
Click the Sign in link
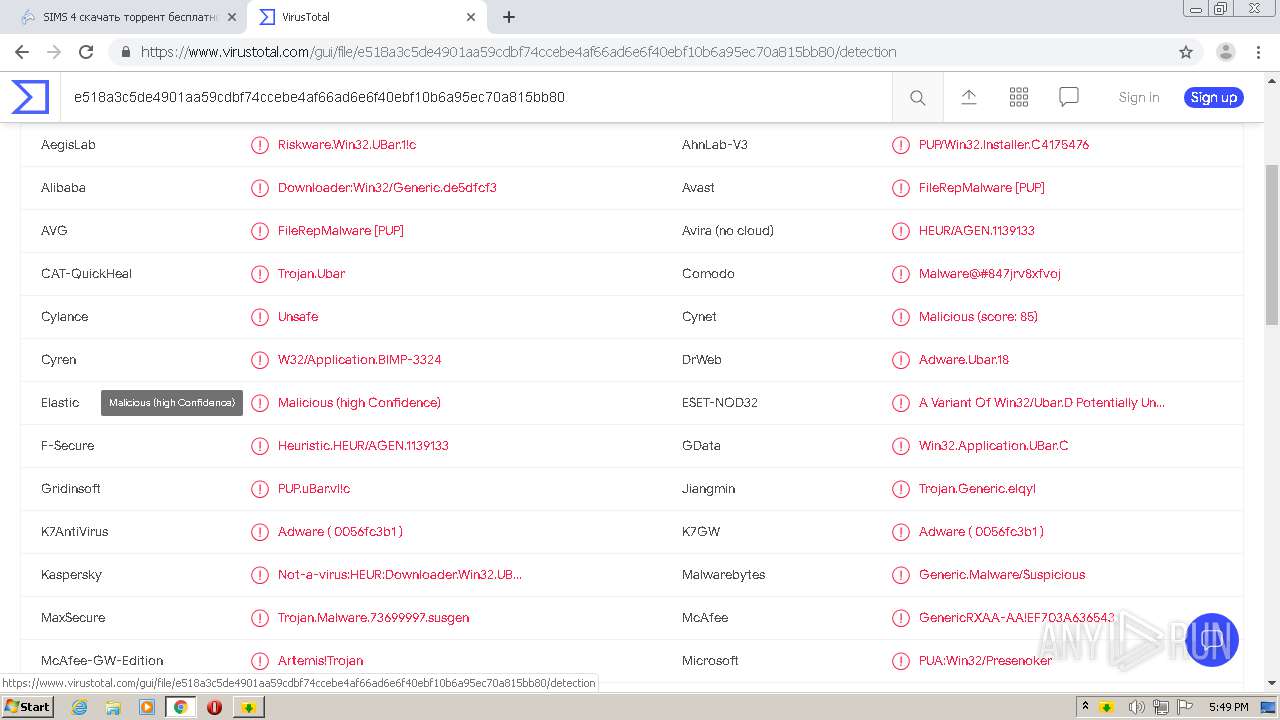[x=1139, y=97]
